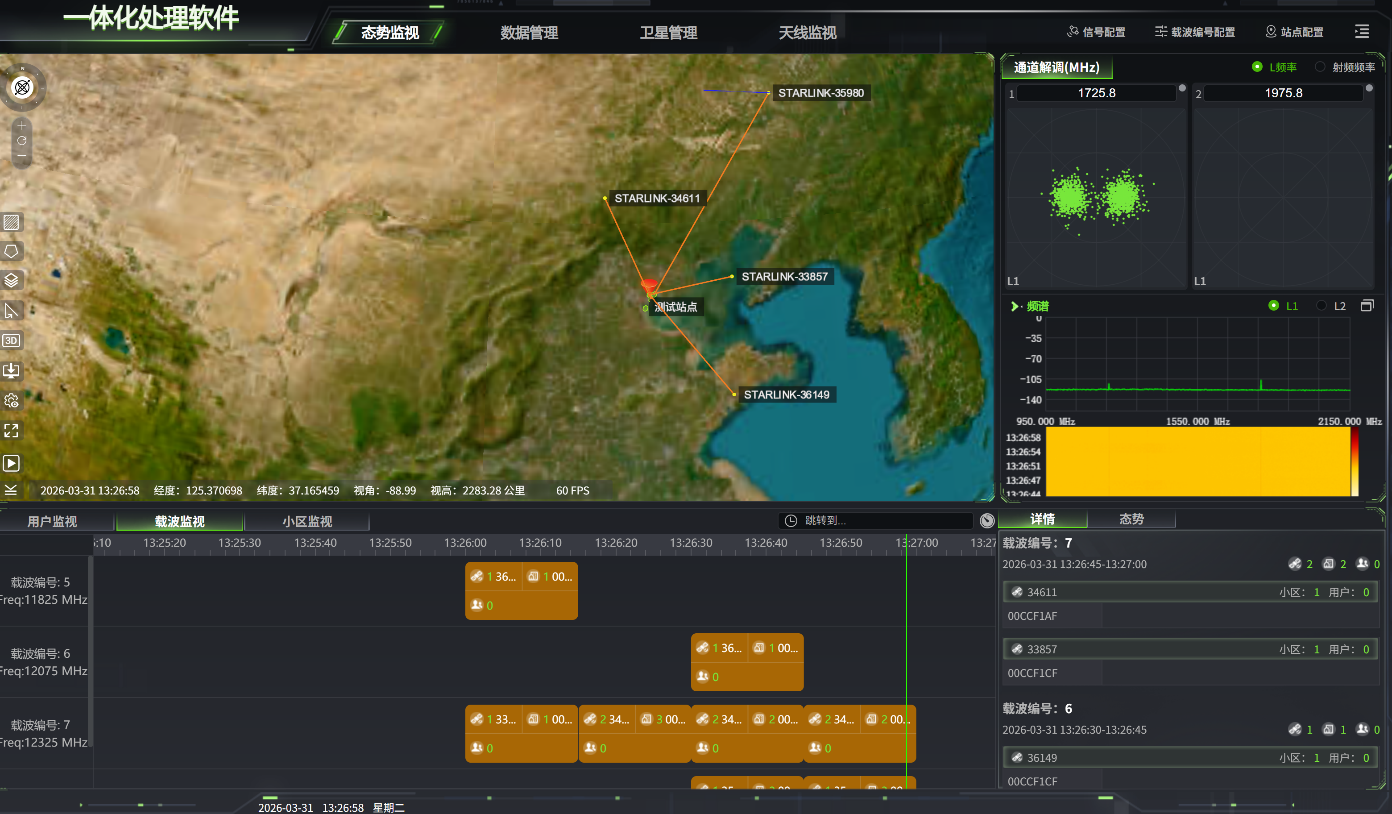This screenshot has height=814, width=1392.
Task: Open 站点配置 station configuration
Action: click(1295, 32)
